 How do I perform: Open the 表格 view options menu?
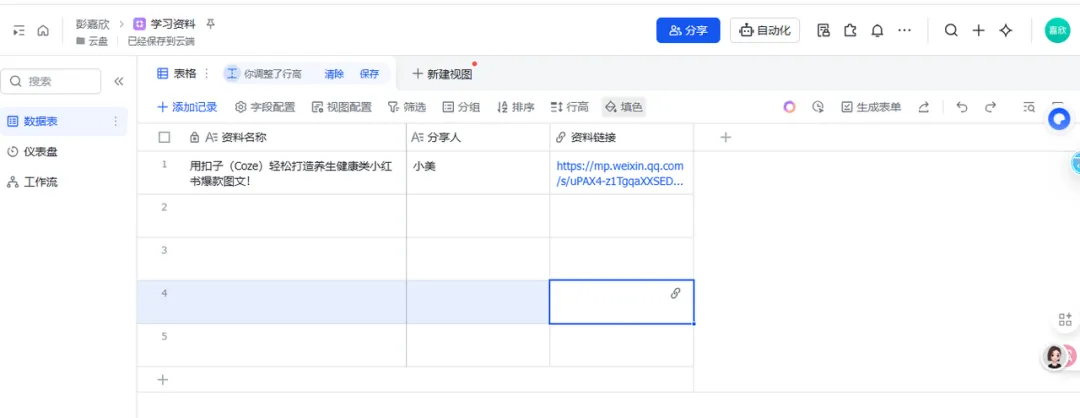[x=207, y=73]
